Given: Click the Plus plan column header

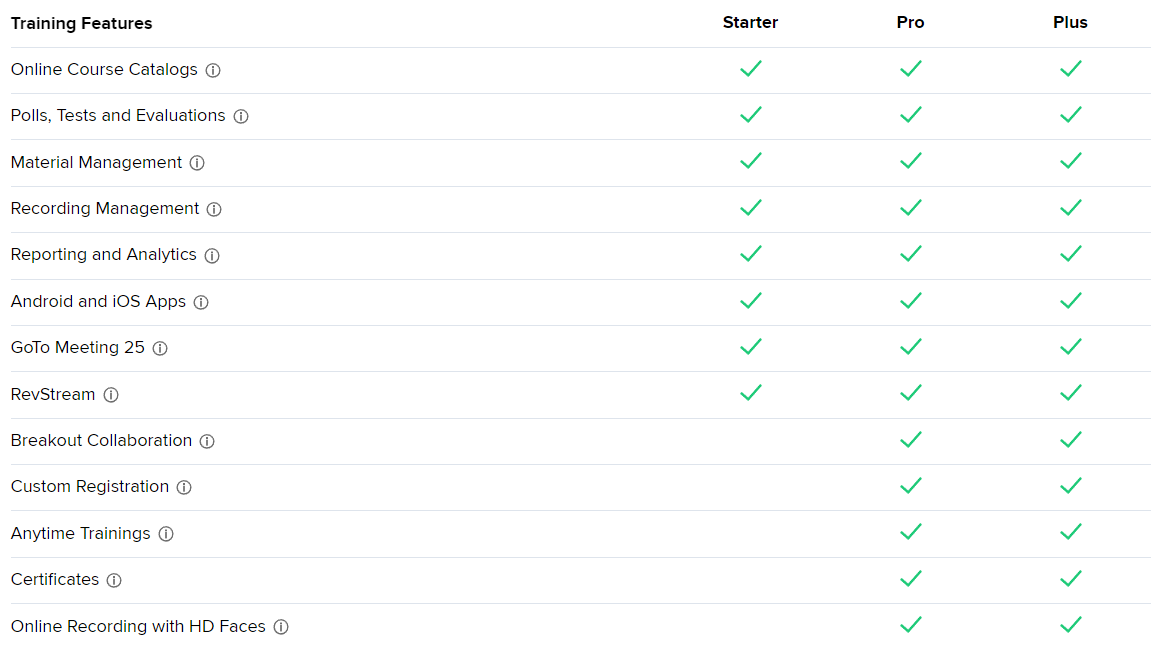Looking at the screenshot, I should [x=1070, y=22].
